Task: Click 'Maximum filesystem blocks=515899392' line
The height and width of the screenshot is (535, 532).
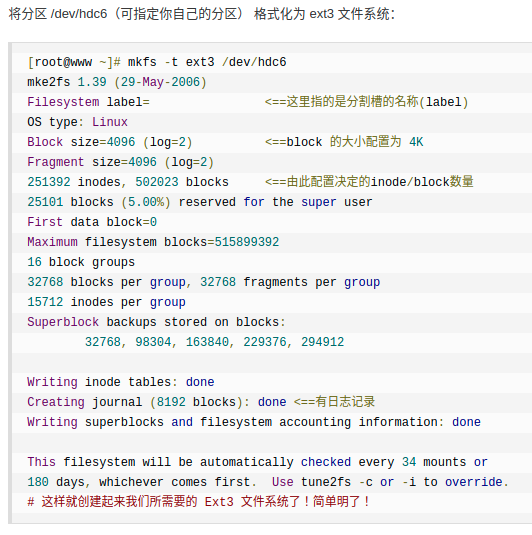Action: tap(153, 242)
